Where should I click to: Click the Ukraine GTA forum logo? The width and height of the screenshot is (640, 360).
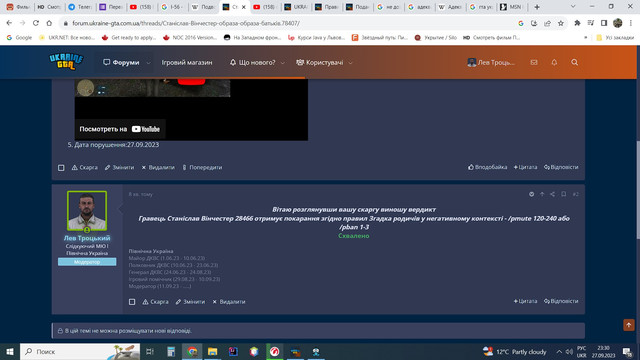(66, 62)
